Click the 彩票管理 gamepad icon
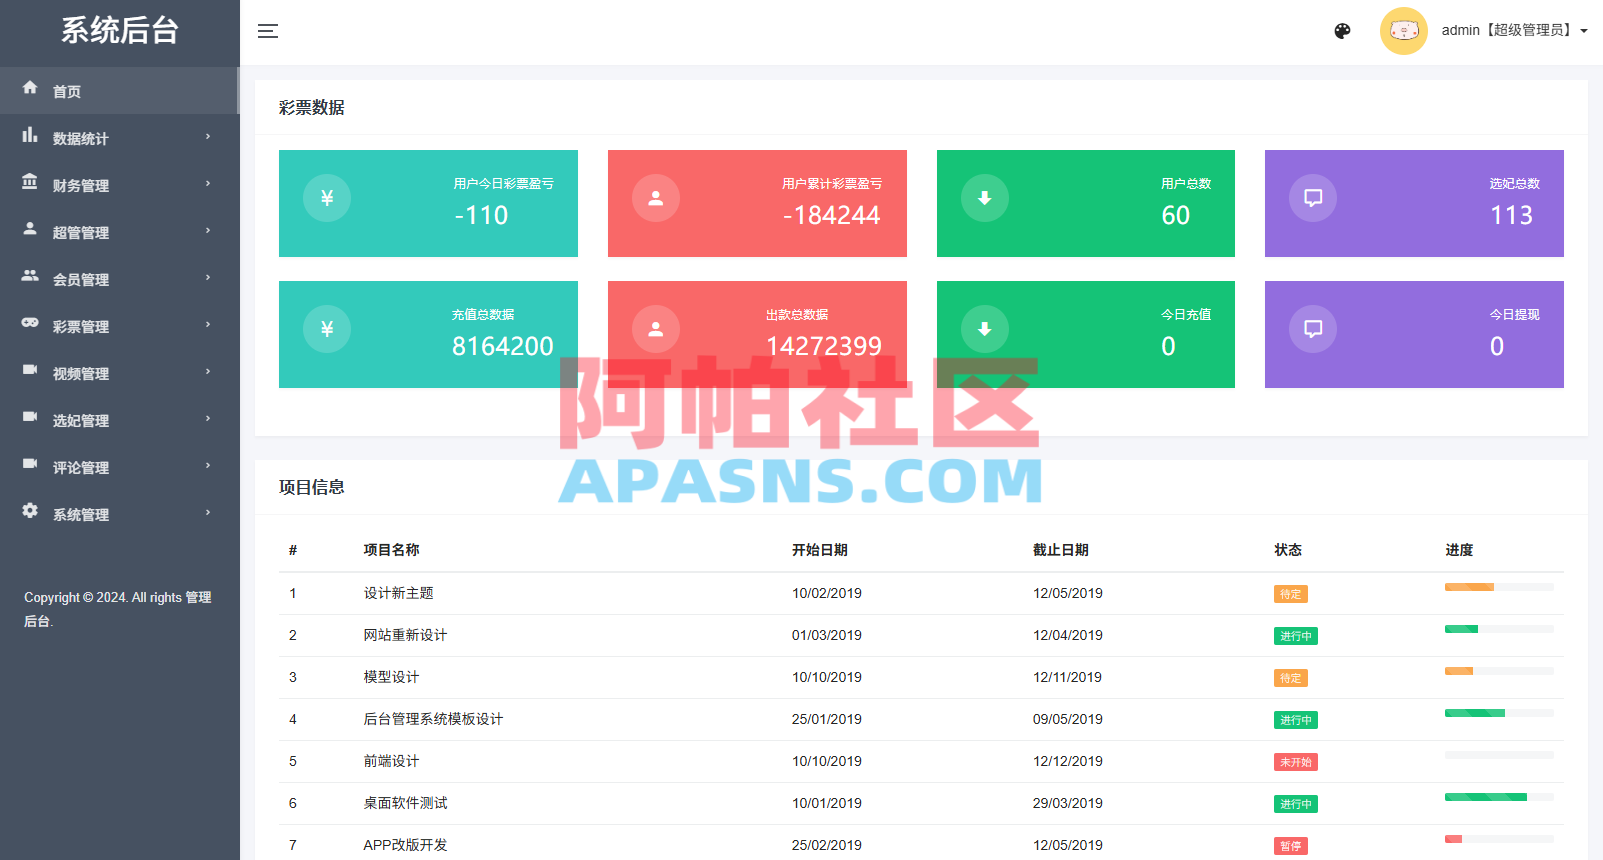Viewport: 1603px width, 860px height. point(30,323)
